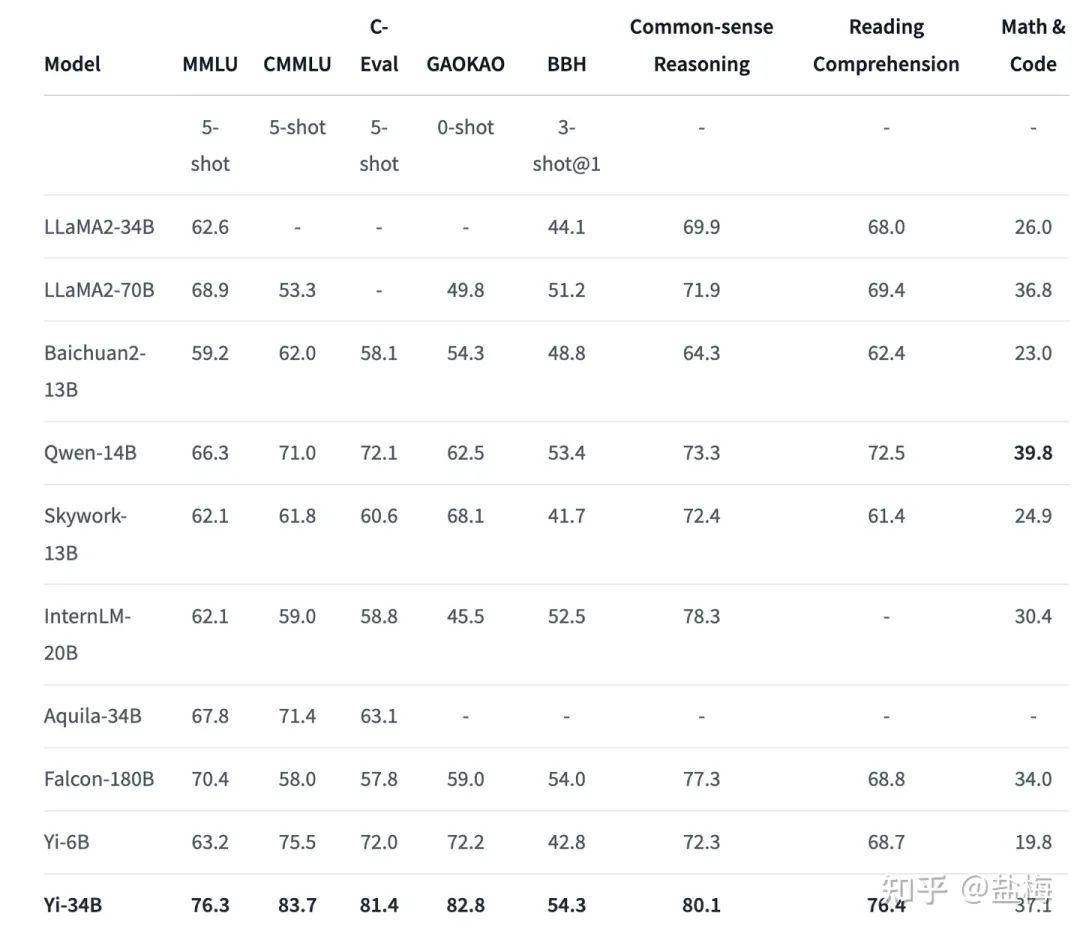Select the Aquila-34B row label
Image resolution: width=1080 pixels, height=934 pixels.
(x=92, y=716)
